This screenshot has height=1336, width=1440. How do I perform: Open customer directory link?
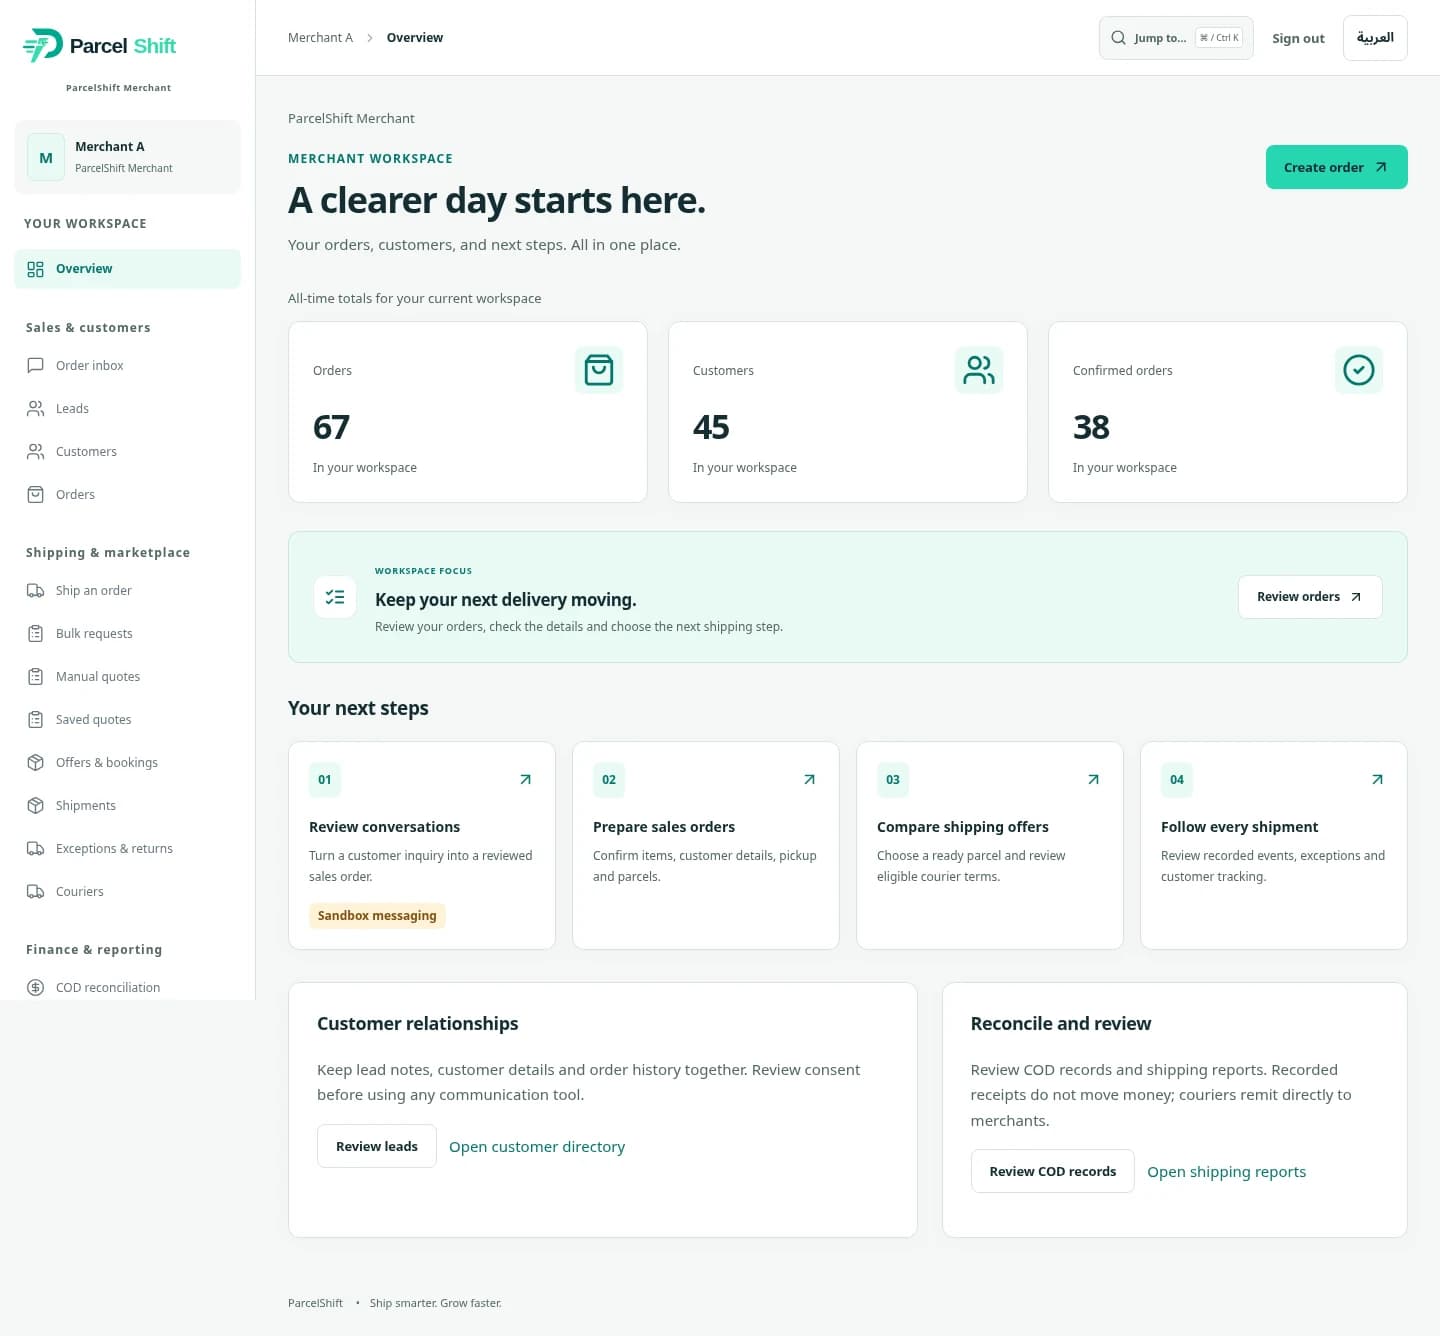[x=537, y=1147]
